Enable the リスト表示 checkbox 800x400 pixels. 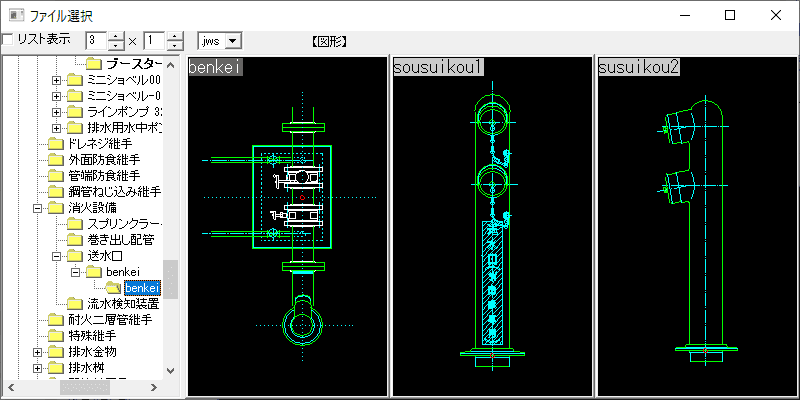[7, 40]
